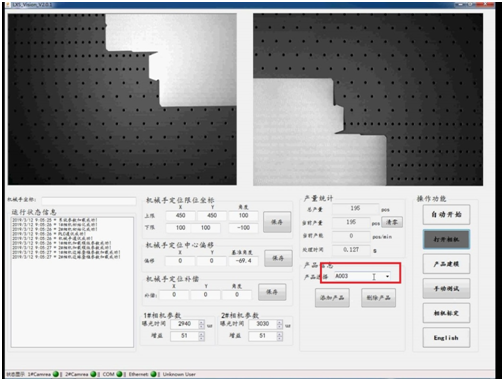Start 手动测试 manual test
504x381 pixels.
(x=446, y=289)
